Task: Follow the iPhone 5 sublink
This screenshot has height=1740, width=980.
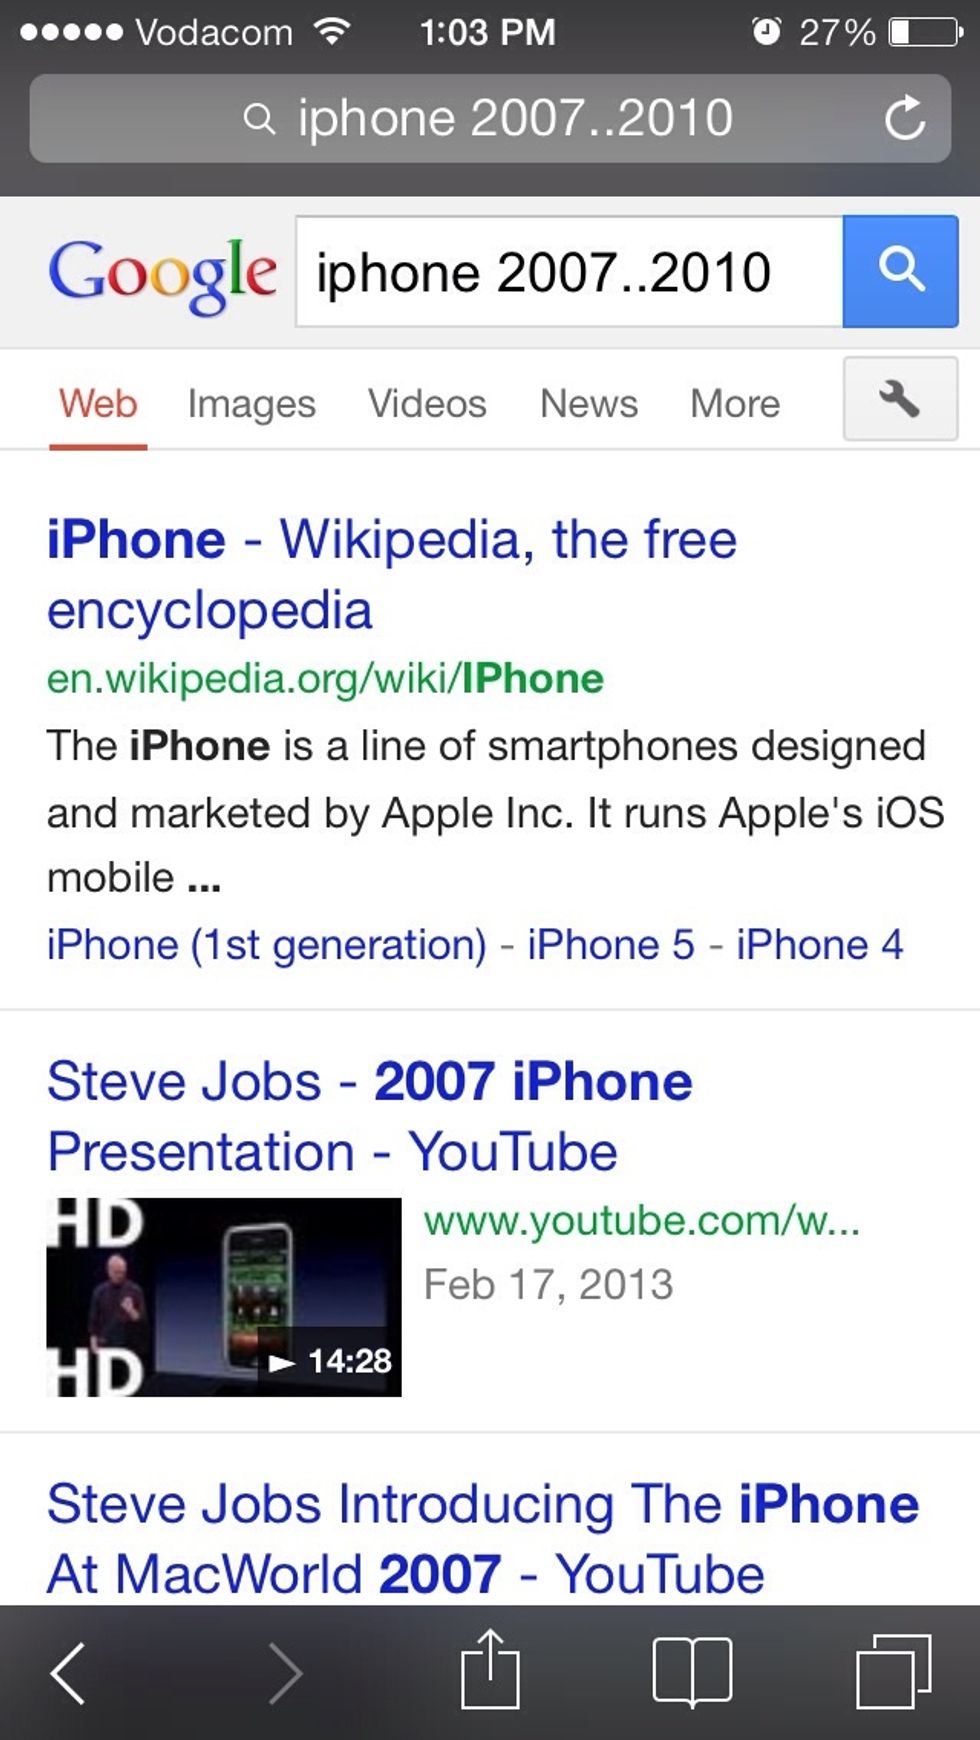Action: pos(611,945)
